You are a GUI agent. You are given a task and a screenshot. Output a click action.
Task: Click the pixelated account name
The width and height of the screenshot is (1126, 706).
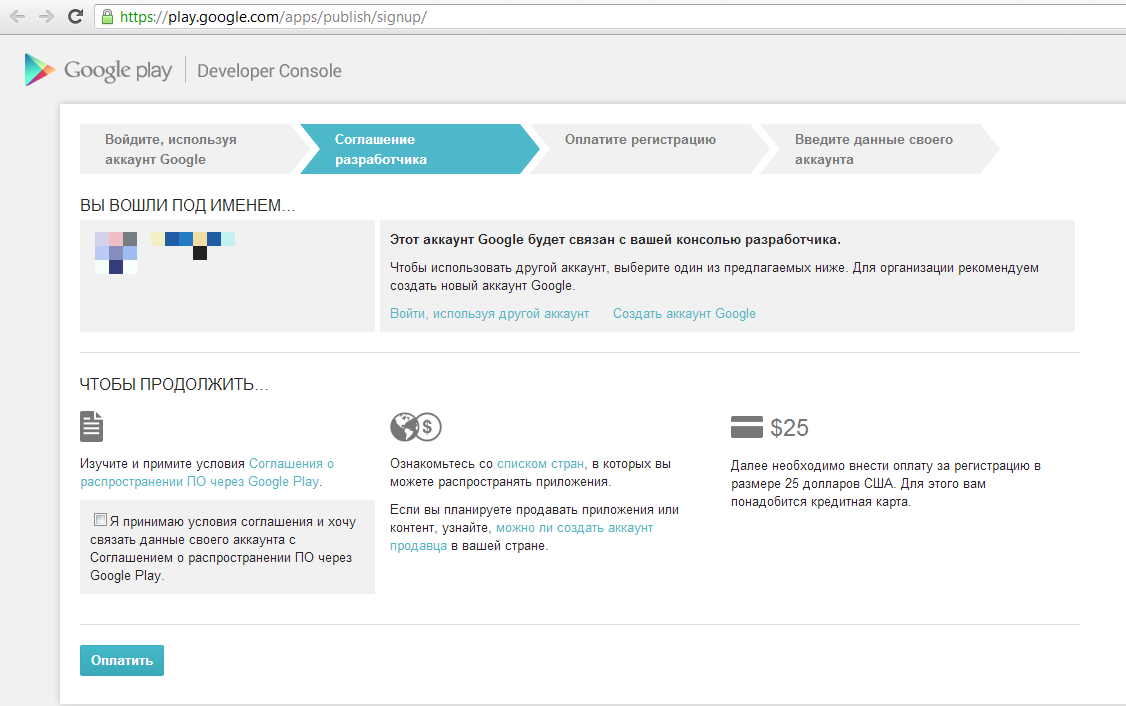[x=193, y=246]
